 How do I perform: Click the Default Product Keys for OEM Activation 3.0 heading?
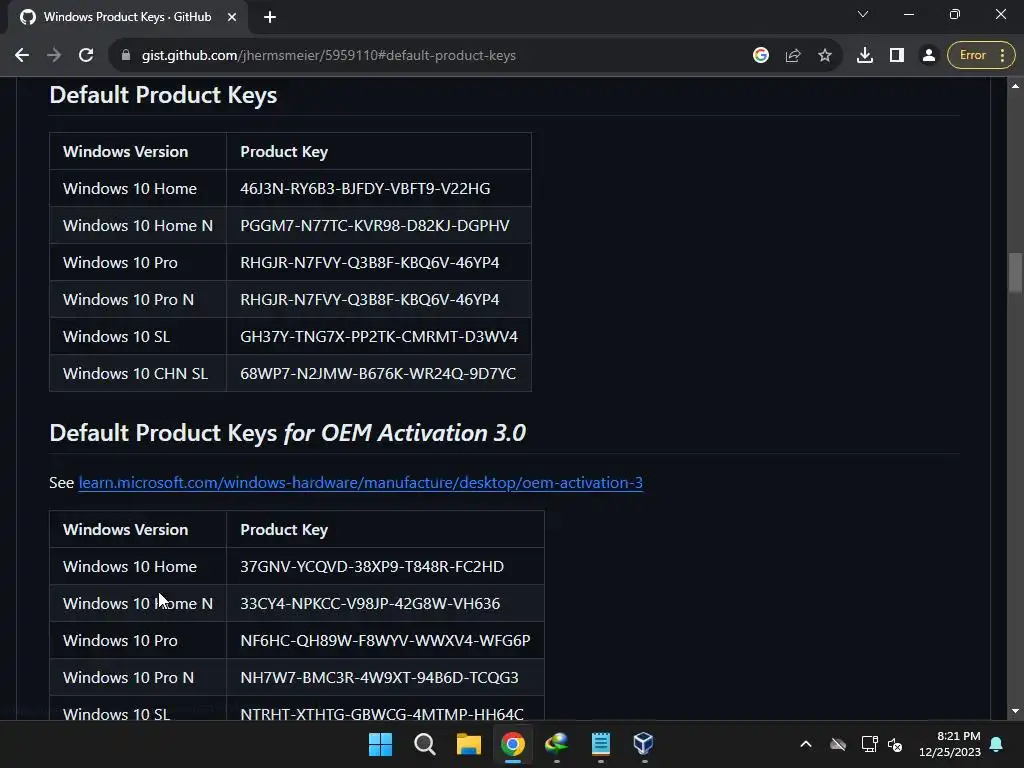pyautogui.click(x=287, y=433)
